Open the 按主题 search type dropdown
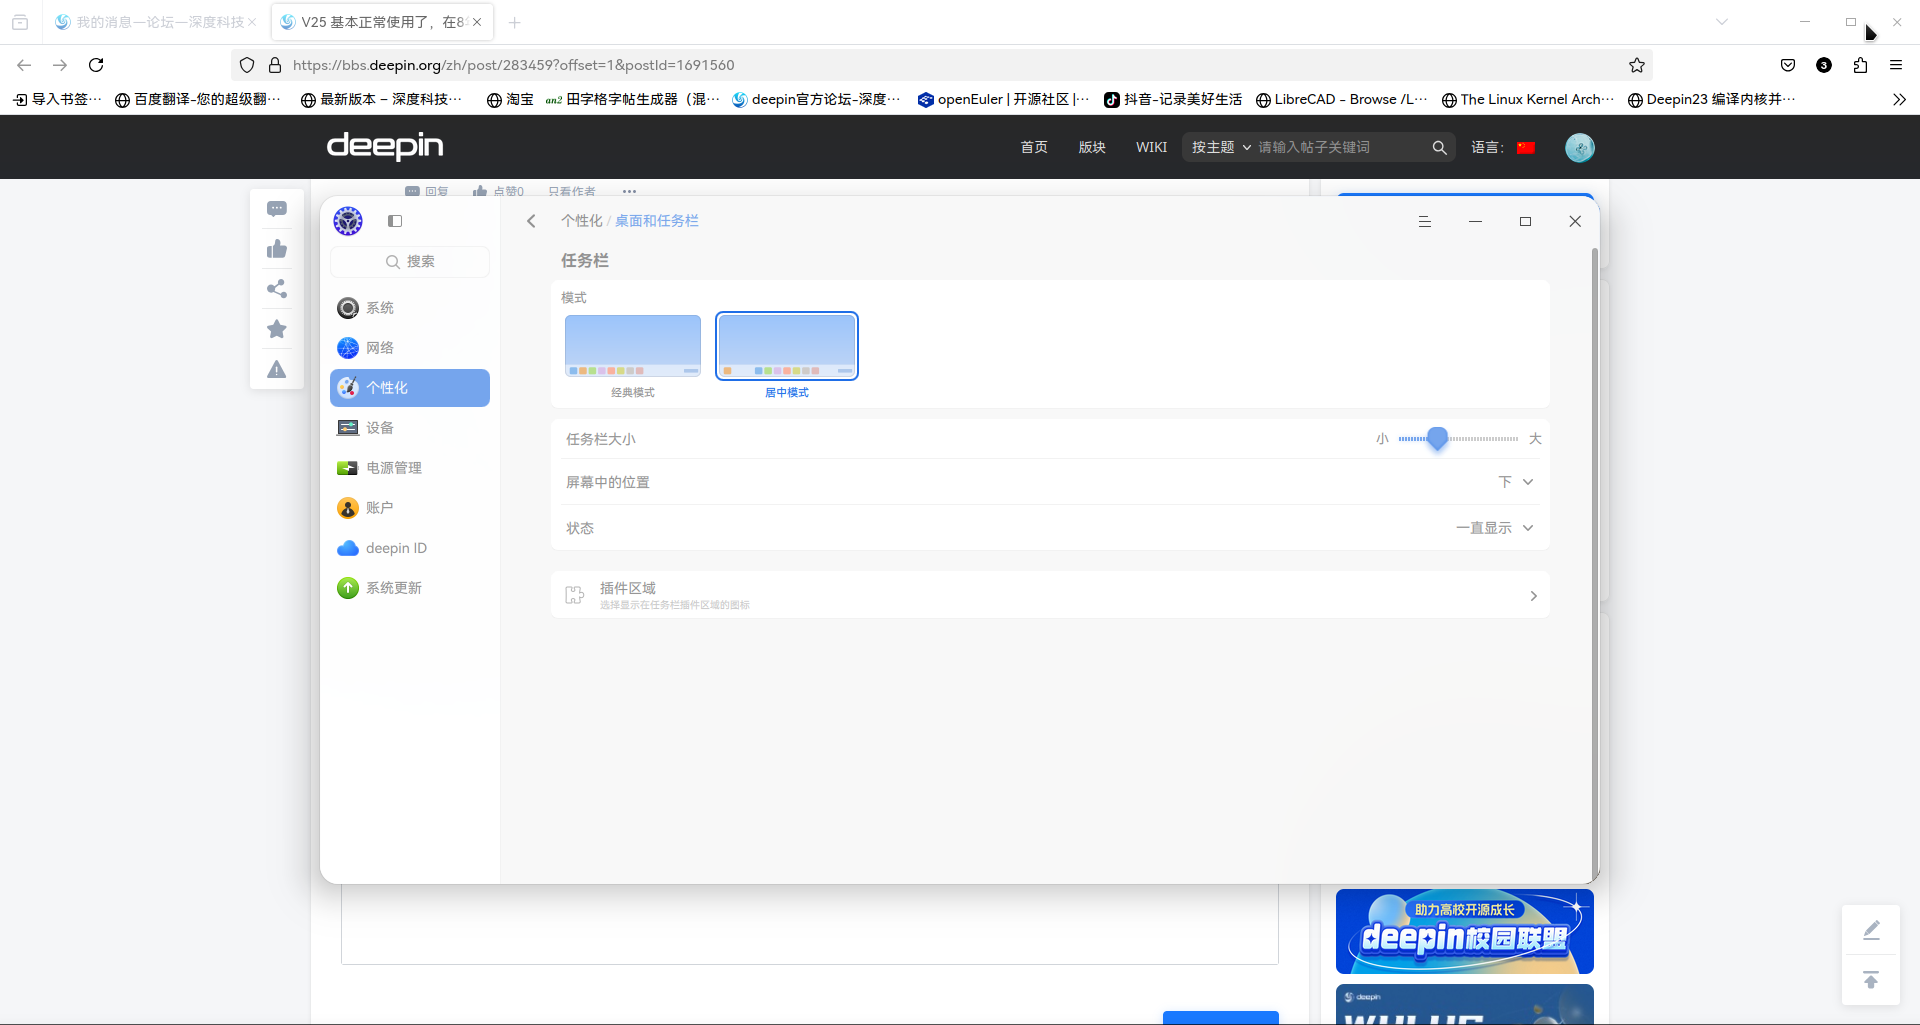1920x1025 pixels. tap(1221, 148)
